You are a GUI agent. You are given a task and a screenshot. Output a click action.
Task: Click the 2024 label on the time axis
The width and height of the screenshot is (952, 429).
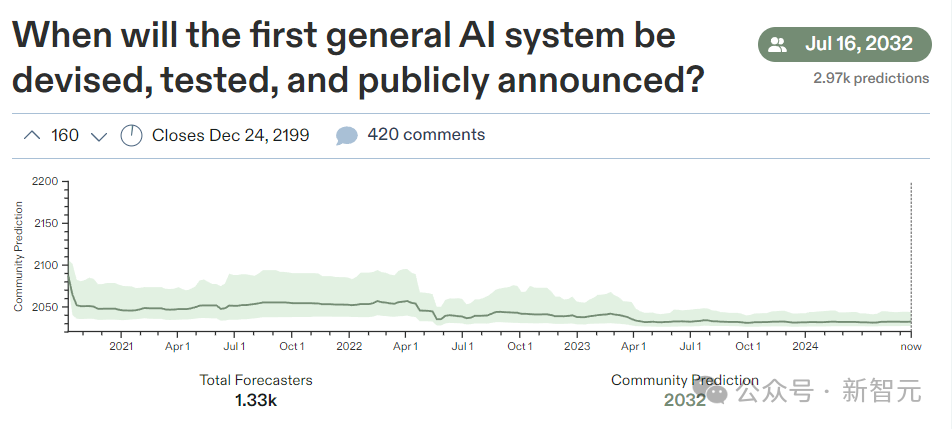click(805, 346)
